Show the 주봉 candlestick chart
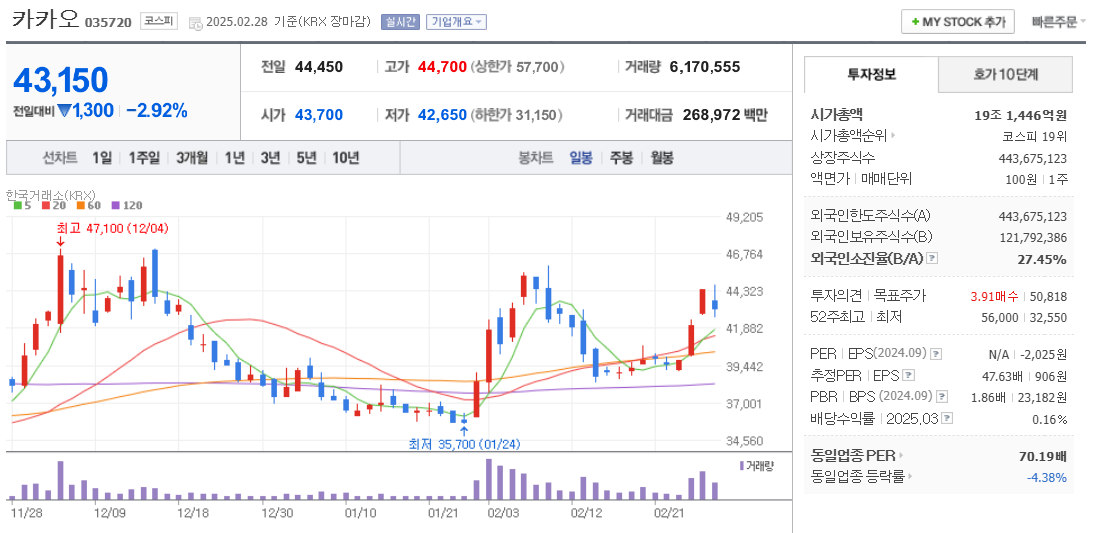The height and width of the screenshot is (533, 1098). click(x=621, y=158)
